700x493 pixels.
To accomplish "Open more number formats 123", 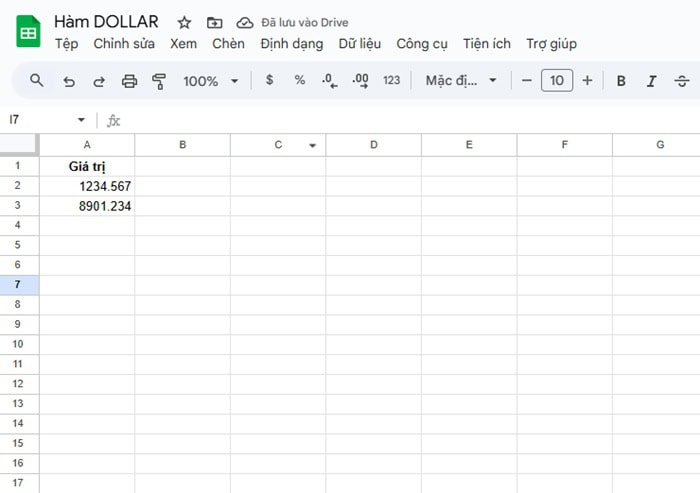I will (392, 80).
